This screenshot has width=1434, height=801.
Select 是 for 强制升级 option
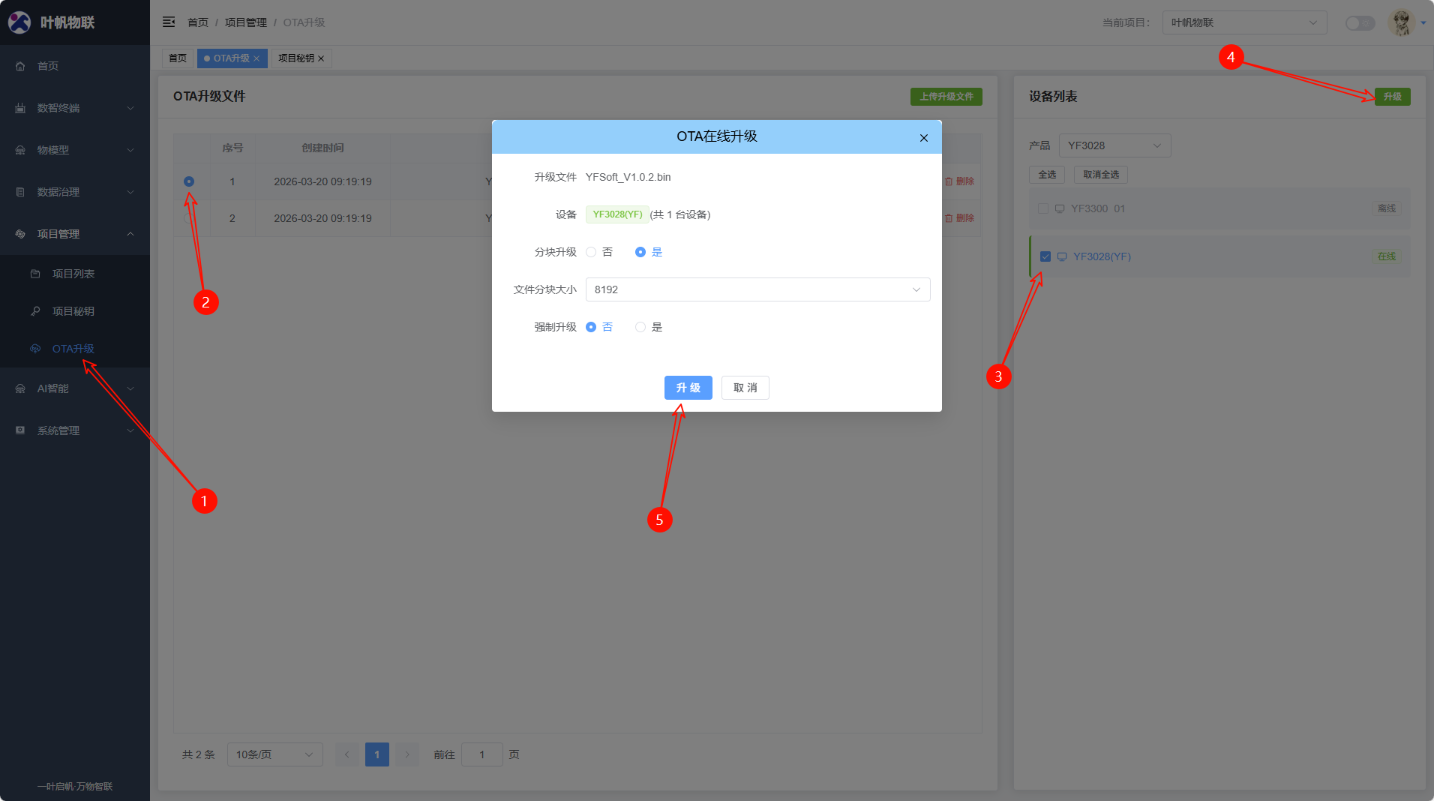641,327
